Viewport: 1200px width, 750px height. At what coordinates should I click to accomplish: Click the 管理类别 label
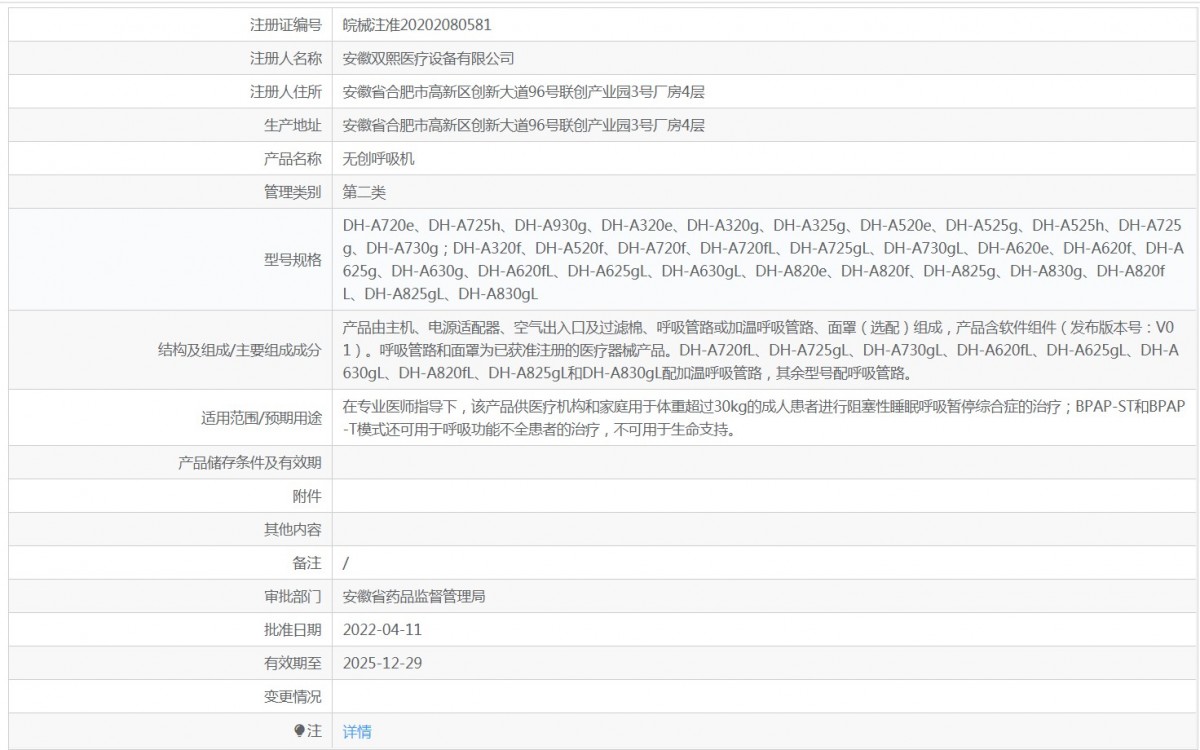coord(292,192)
